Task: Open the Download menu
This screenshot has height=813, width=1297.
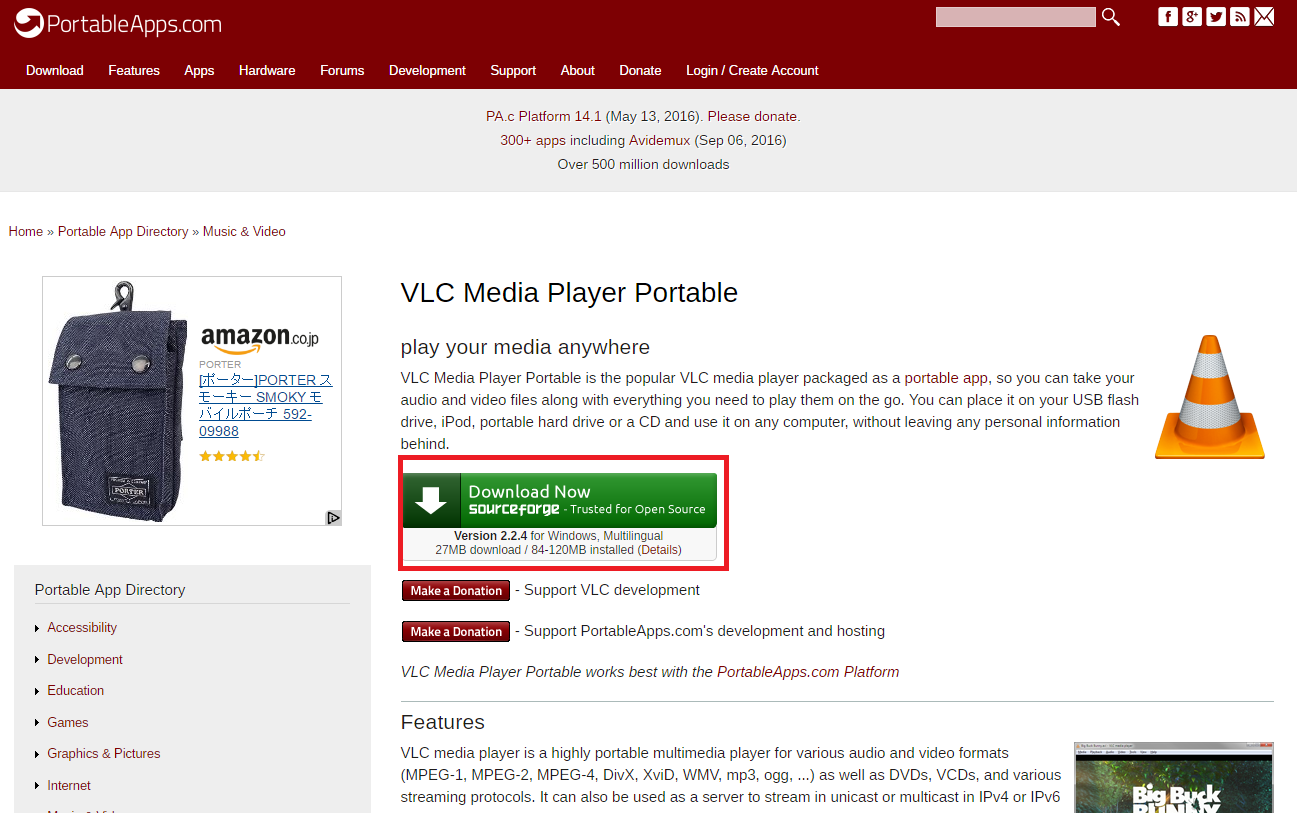Action: pyautogui.click(x=55, y=70)
